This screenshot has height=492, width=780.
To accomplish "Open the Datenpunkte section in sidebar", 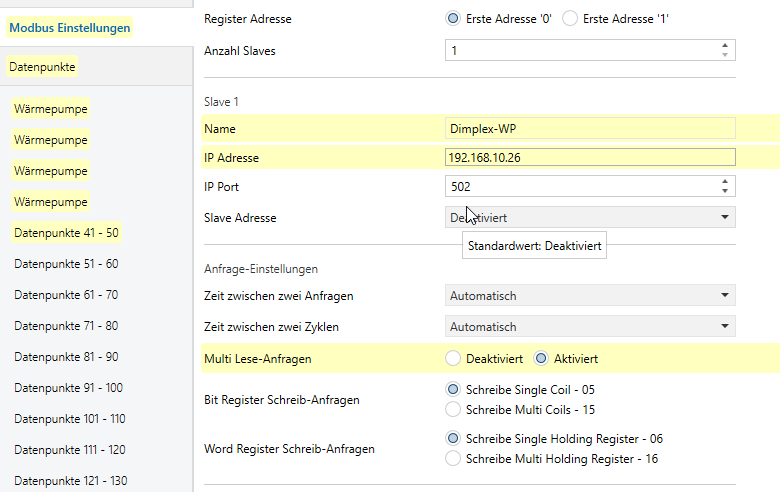I will coord(42,67).
